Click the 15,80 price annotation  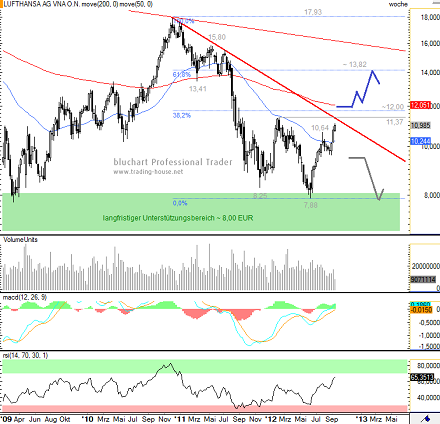217,37
